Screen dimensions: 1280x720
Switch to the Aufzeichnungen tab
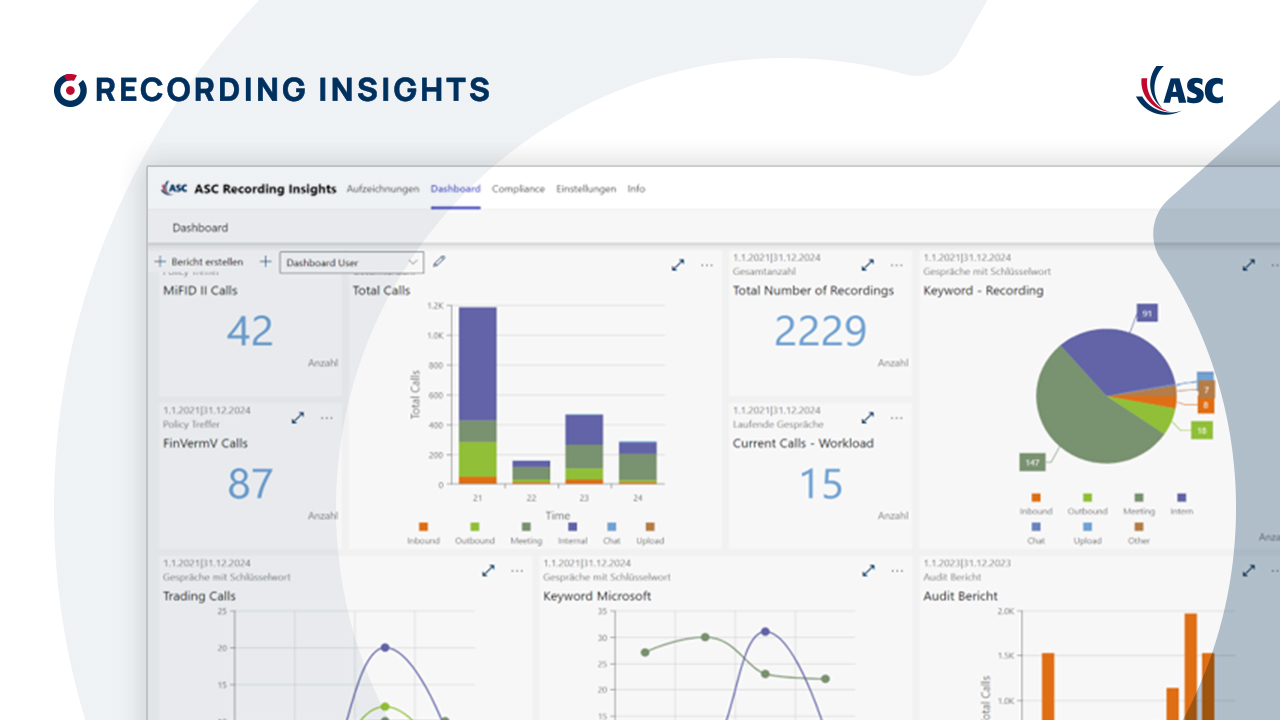point(382,189)
